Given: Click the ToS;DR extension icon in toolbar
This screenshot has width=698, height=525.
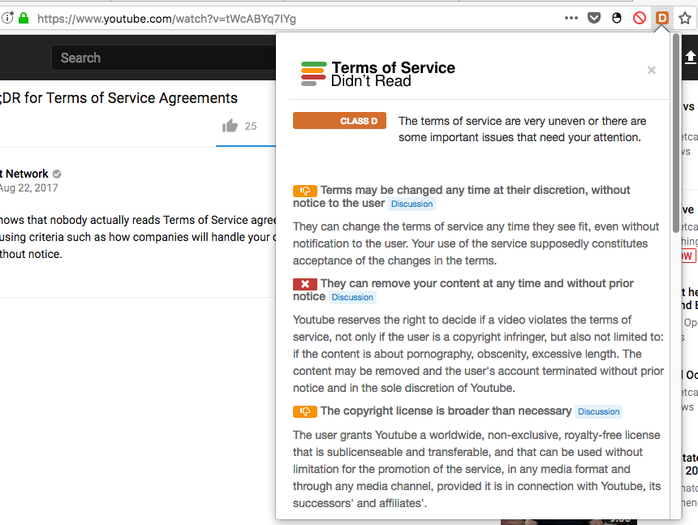Looking at the screenshot, I should 661,18.
